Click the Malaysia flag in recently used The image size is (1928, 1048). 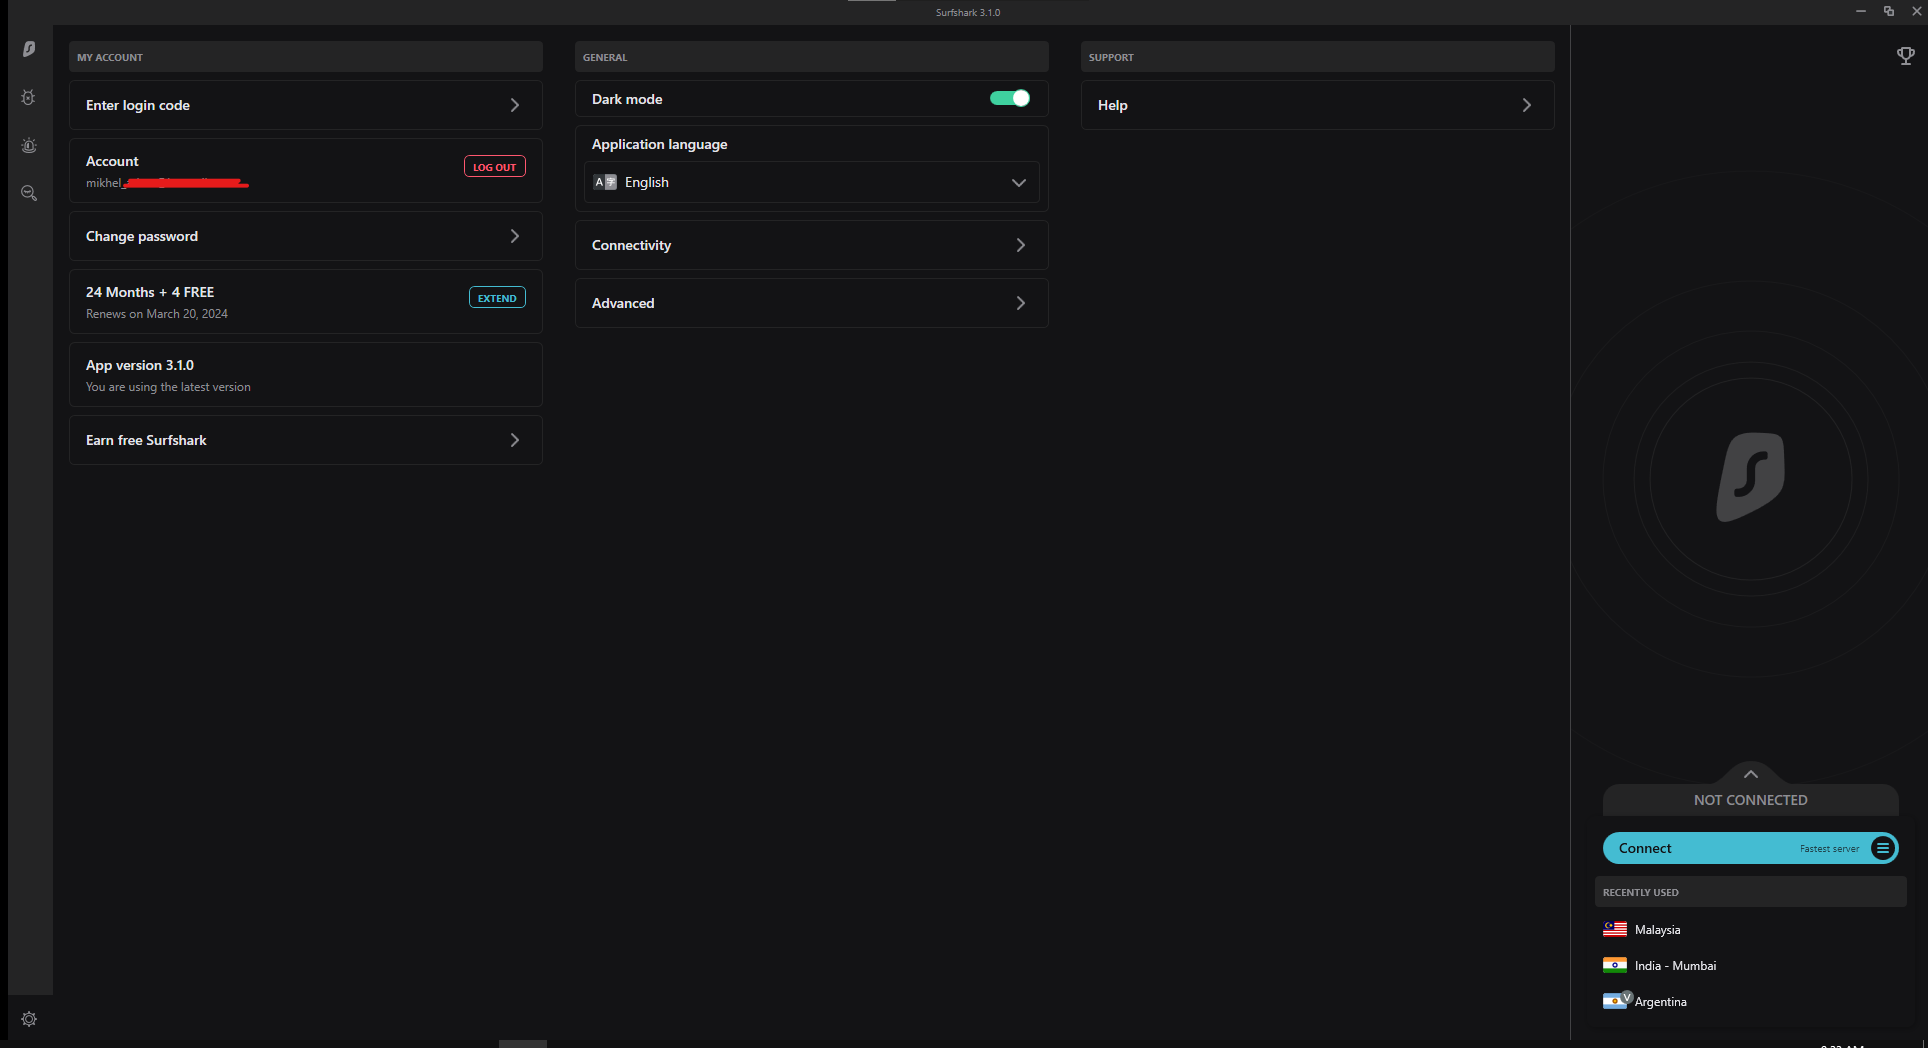point(1614,929)
